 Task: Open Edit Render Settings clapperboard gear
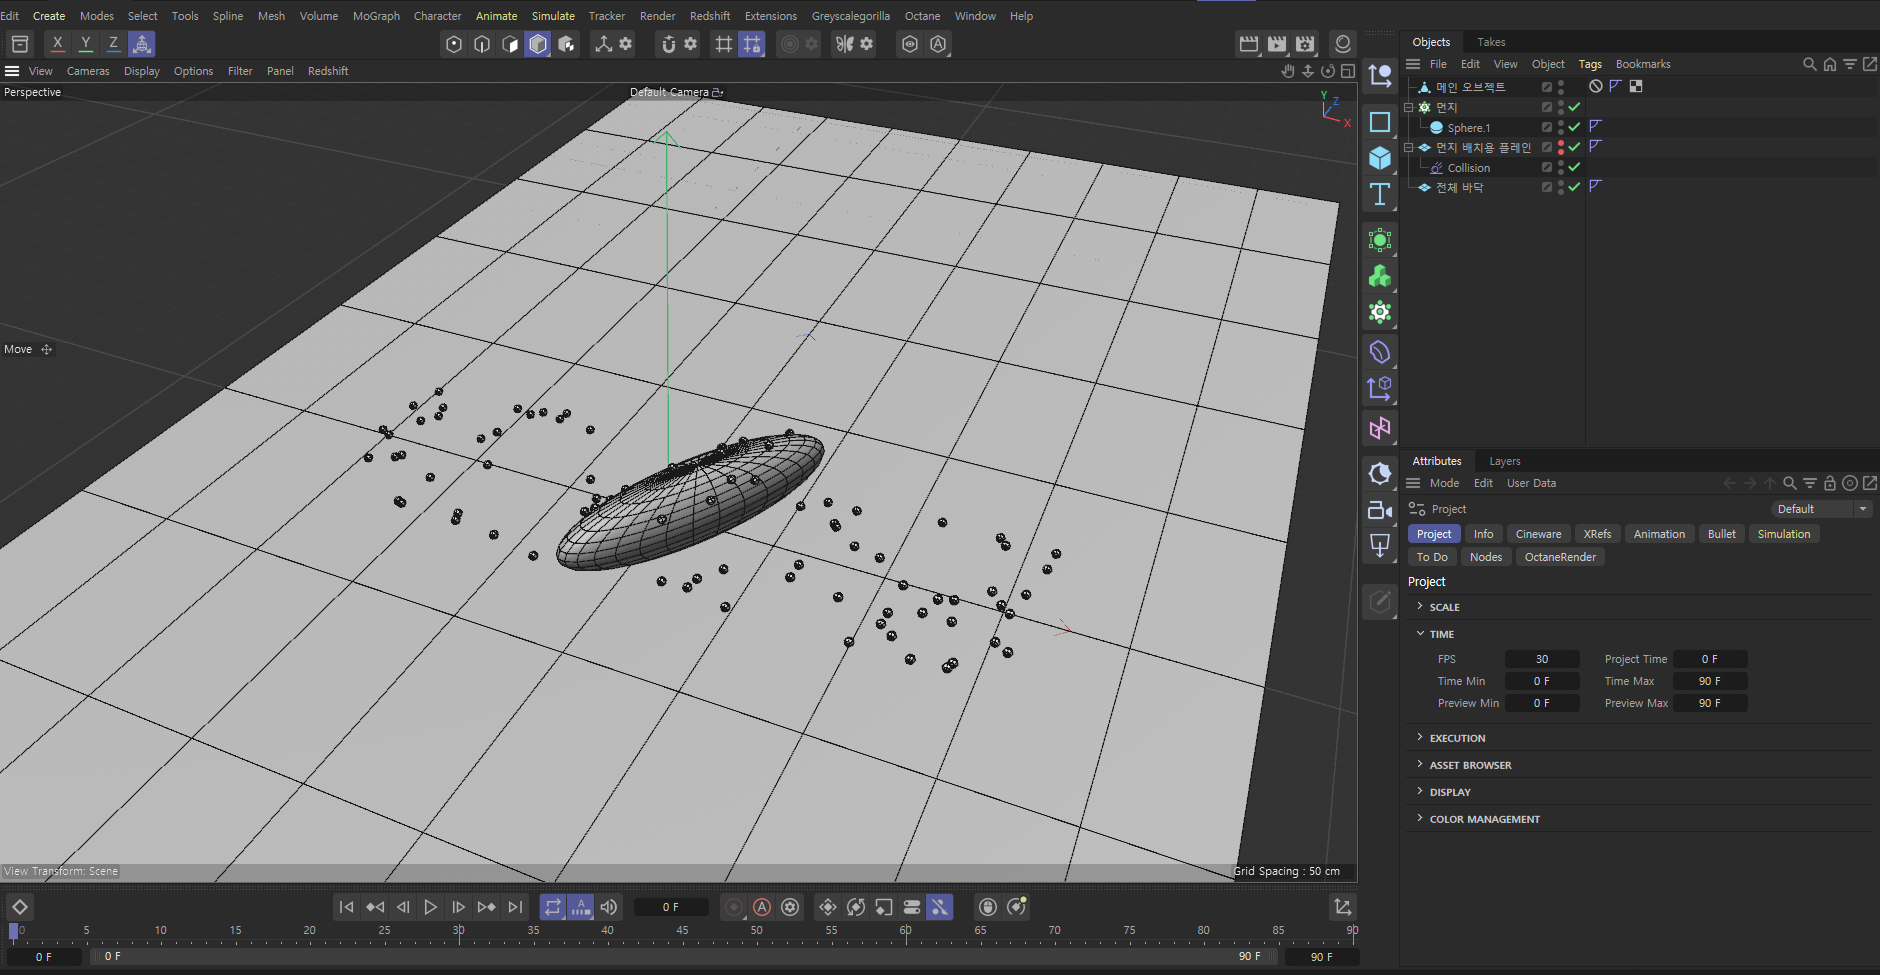click(x=1305, y=44)
